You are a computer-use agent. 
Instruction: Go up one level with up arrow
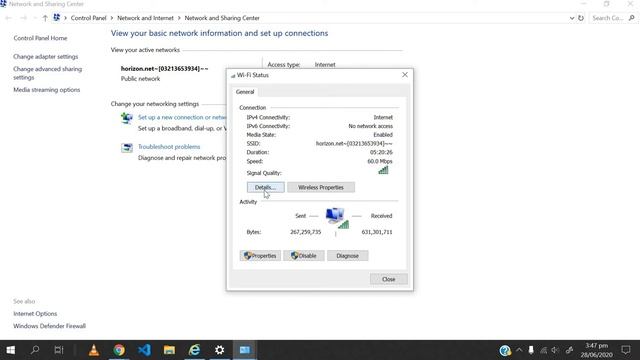point(45,18)
